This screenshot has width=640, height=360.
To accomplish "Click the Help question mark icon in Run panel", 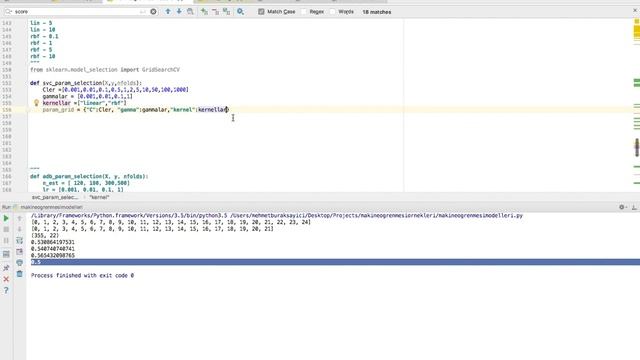I will (x=6, y=290).
